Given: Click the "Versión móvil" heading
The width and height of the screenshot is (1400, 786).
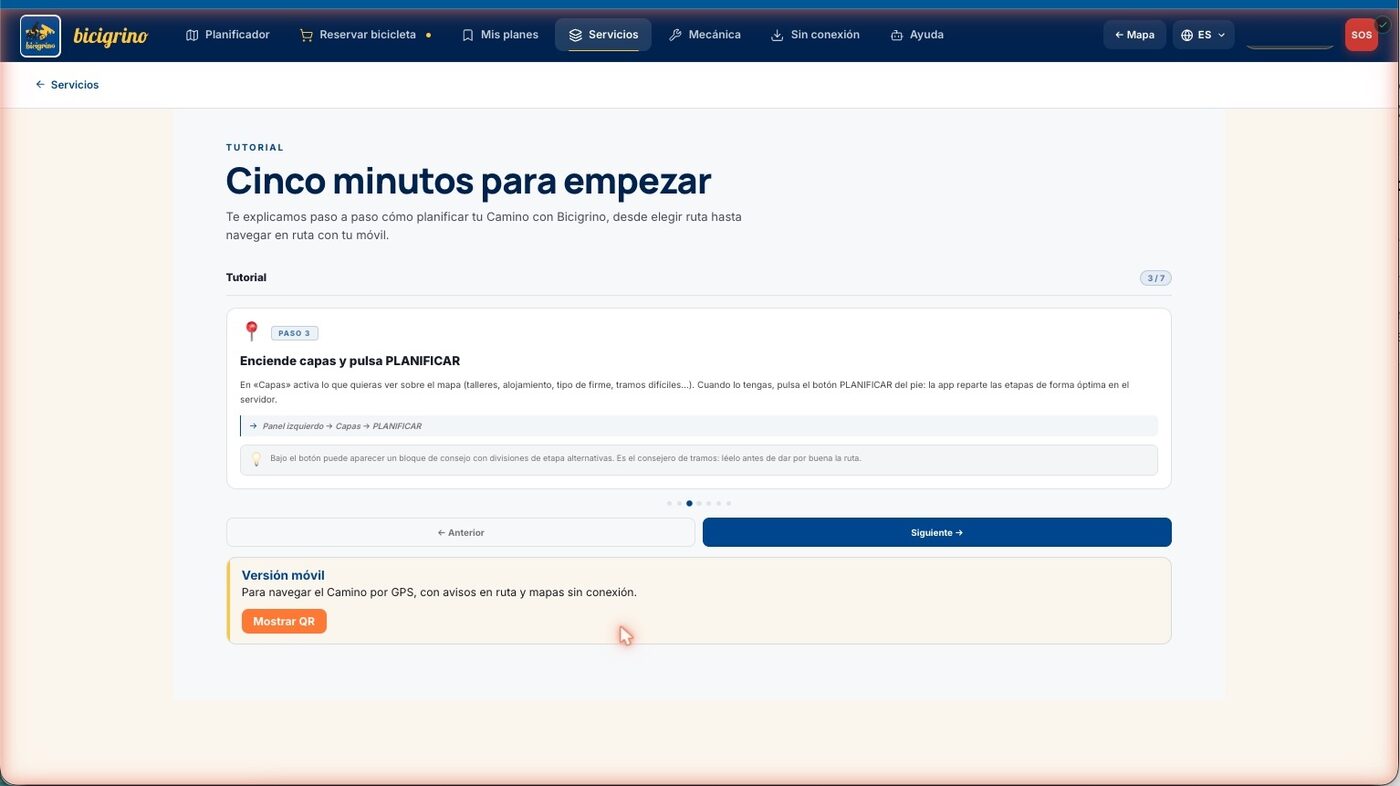Looking at the screenshot, I should pyautogui.click(x=283, y=575).
